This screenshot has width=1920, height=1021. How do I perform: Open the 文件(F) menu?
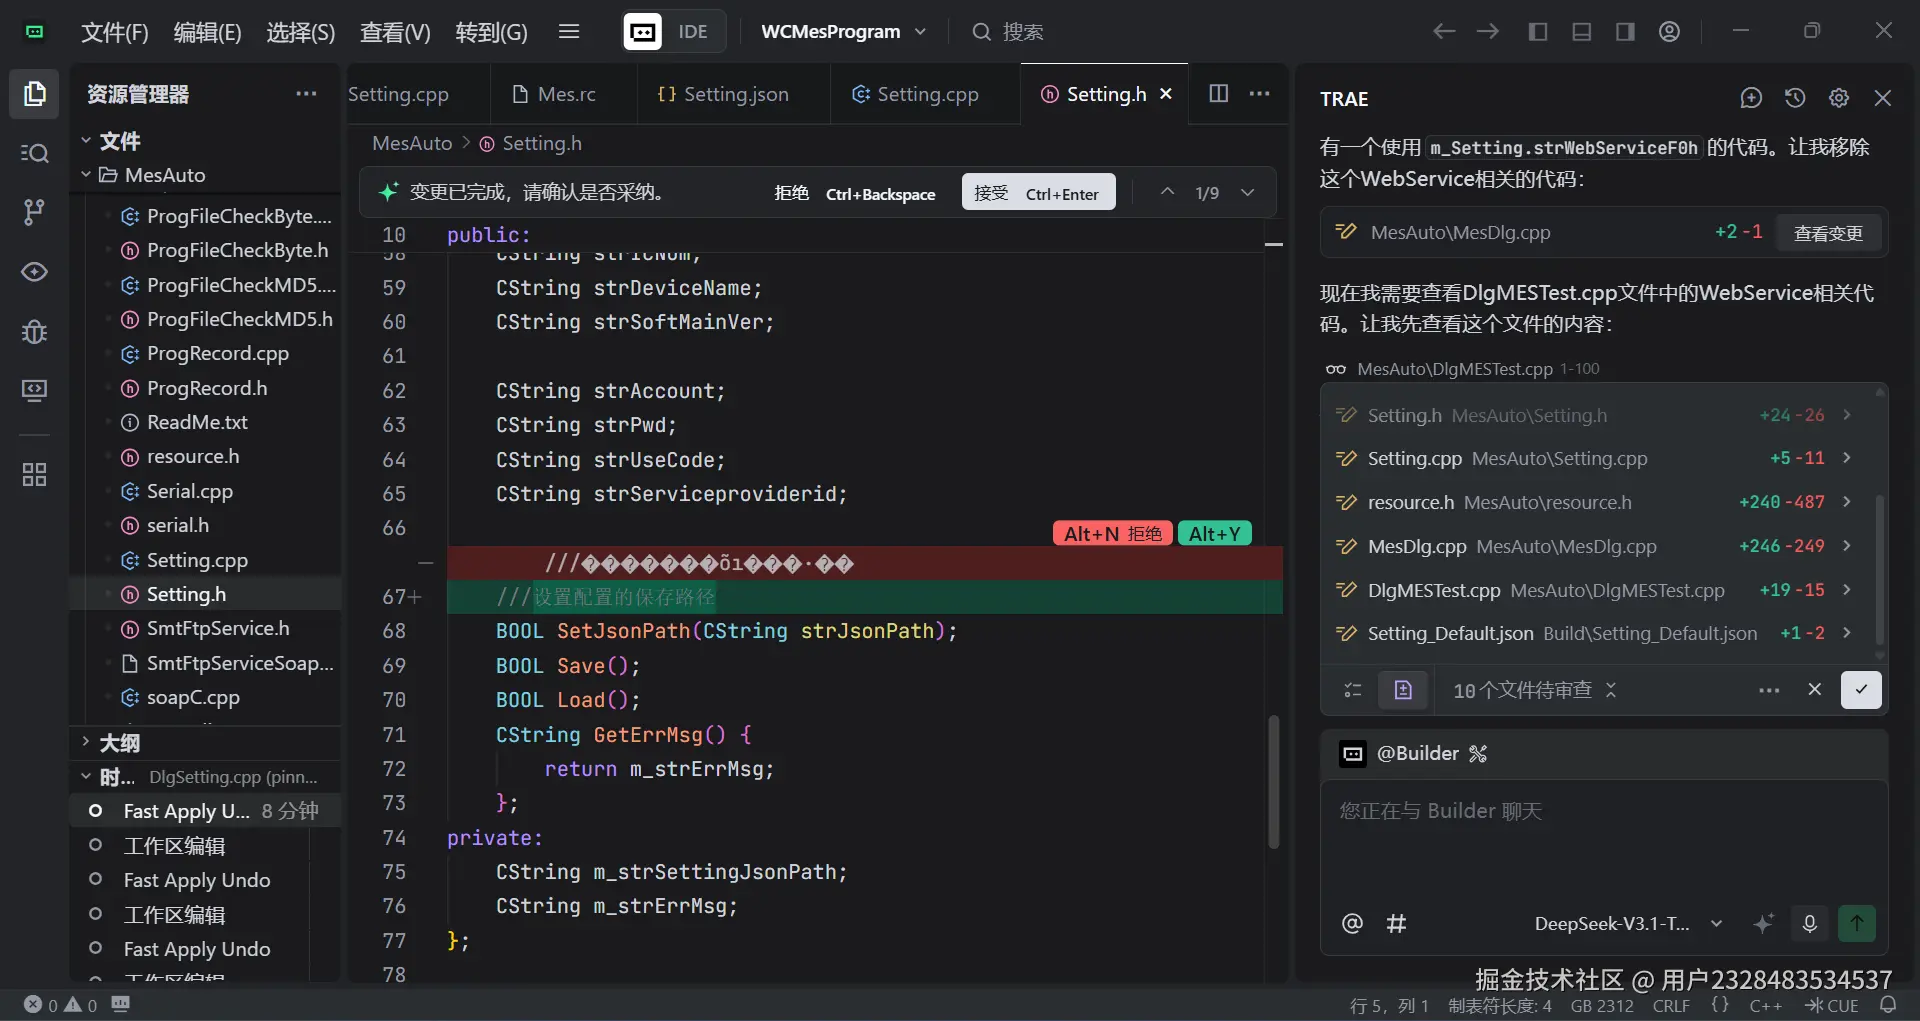(114, 32)
